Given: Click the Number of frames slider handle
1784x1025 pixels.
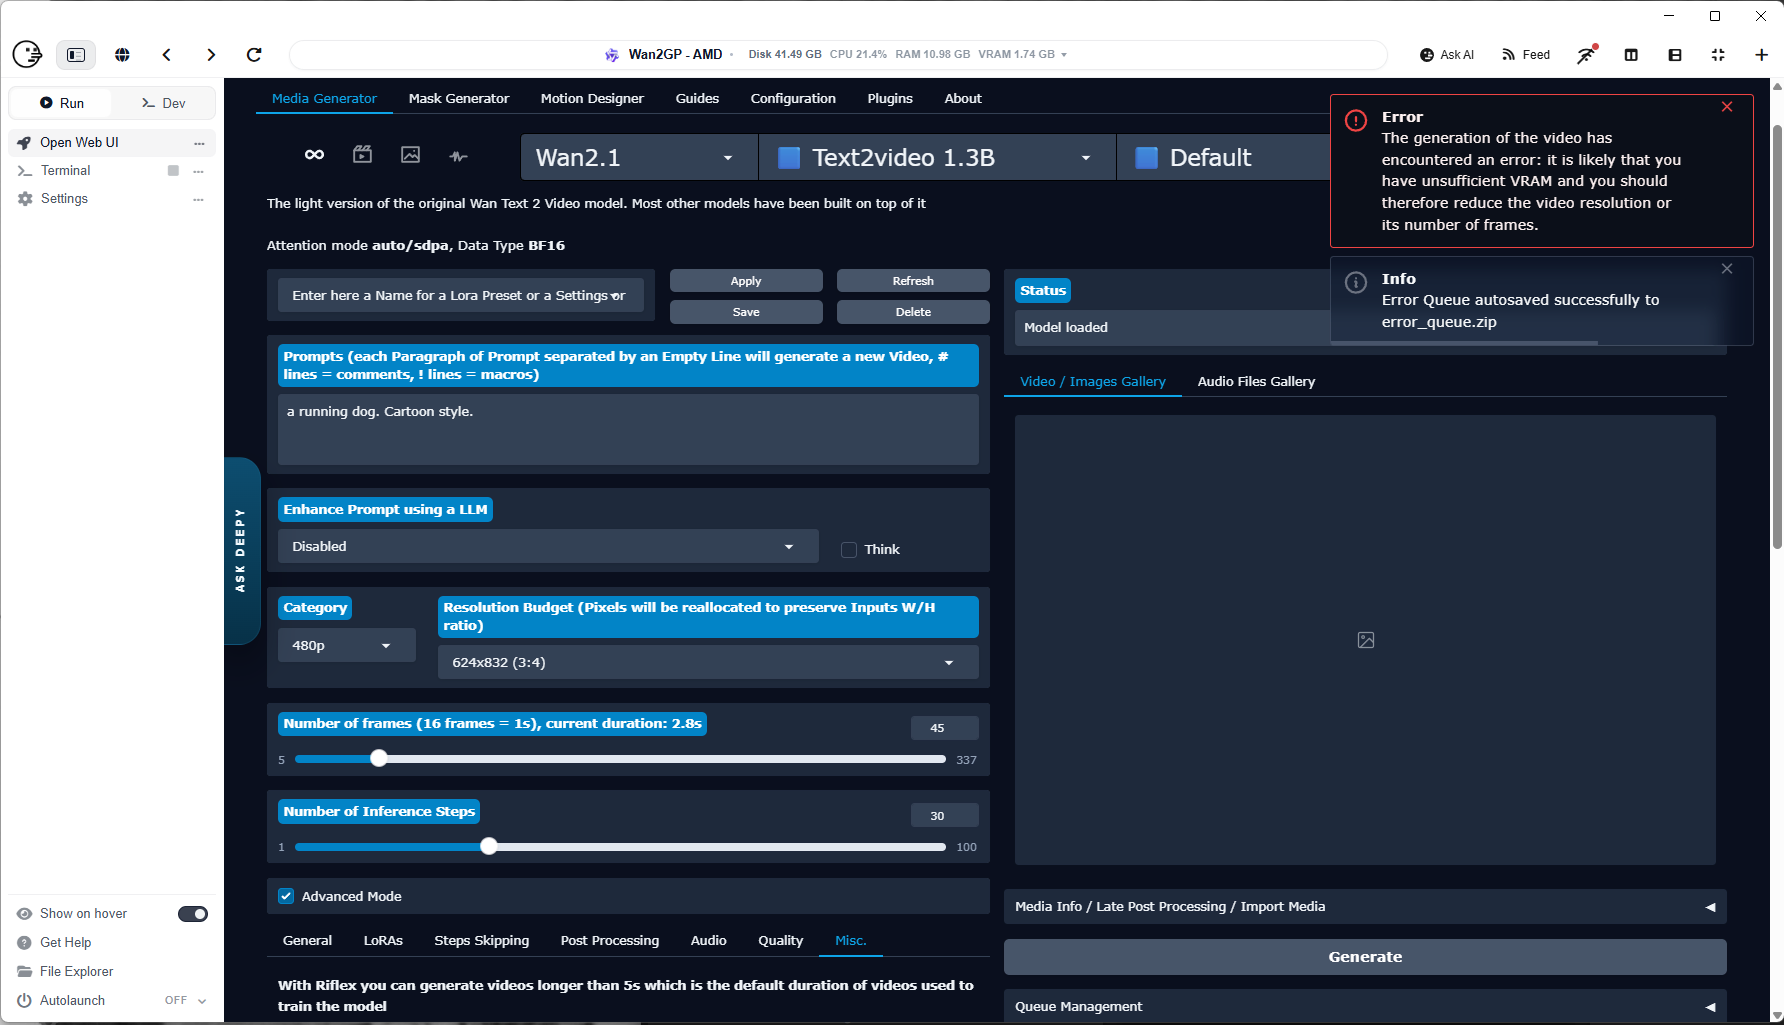Looking at the screenshot, I should [378, 759].
